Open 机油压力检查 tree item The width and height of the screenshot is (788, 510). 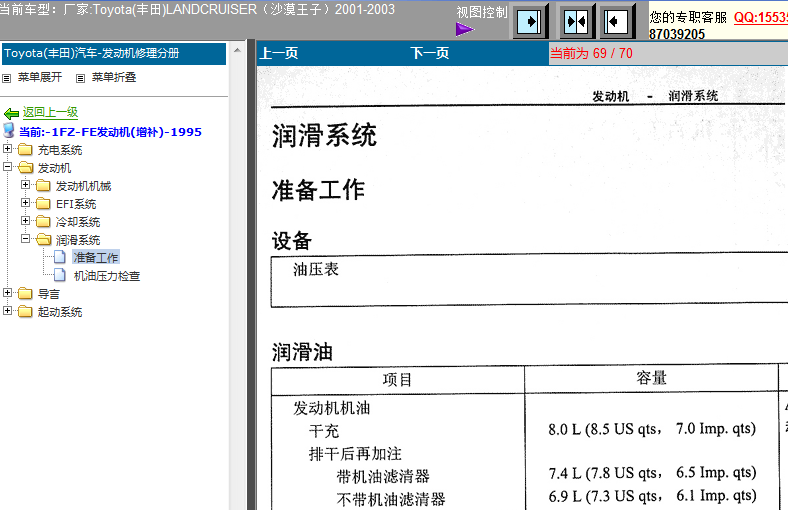pyautogui.click(x=107, y=276)
